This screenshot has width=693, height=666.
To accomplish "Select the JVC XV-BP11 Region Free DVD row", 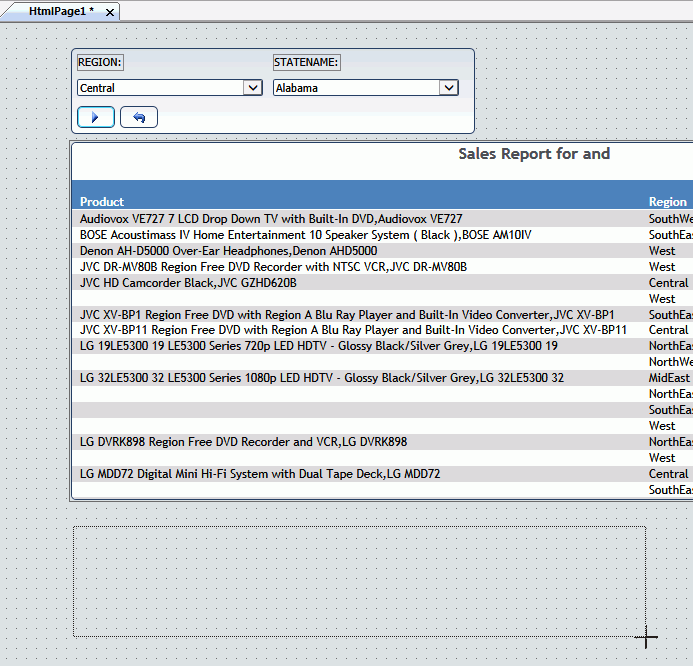I will (x=382, y=330).
